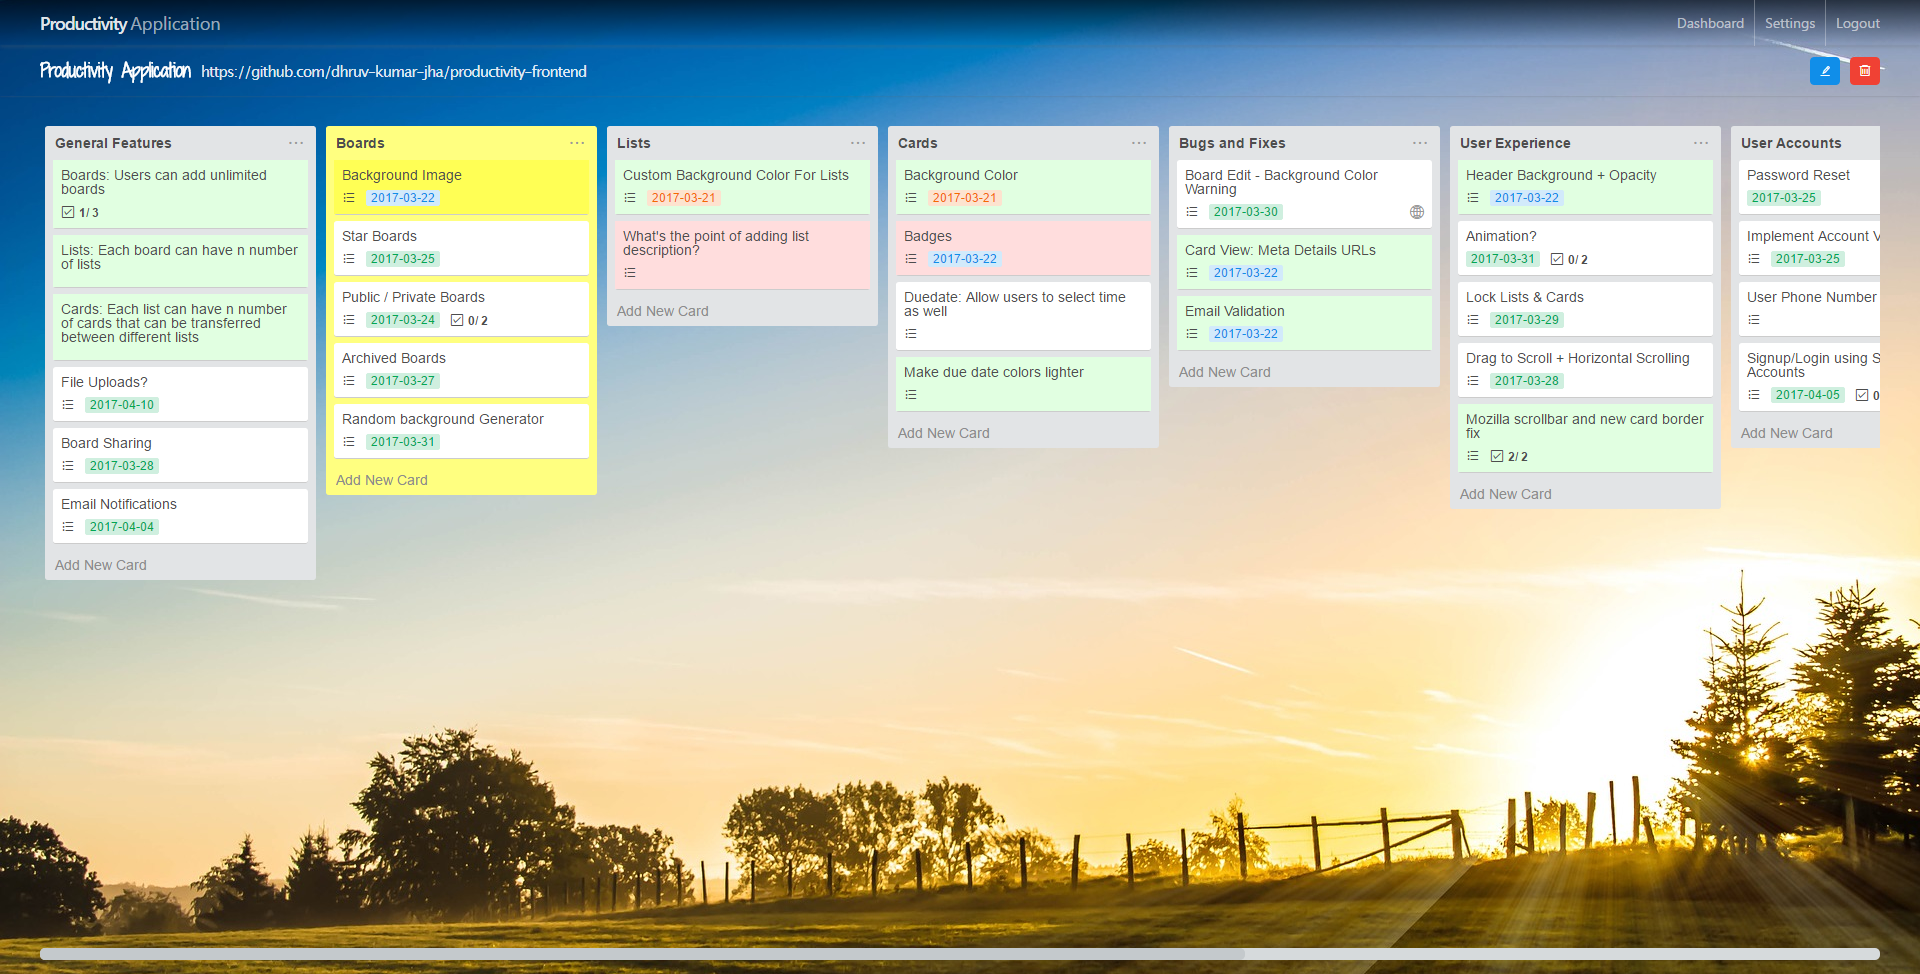1920x974 pixels.
Task: Open User Experience list options menu
Action: tap(1701, 143)
